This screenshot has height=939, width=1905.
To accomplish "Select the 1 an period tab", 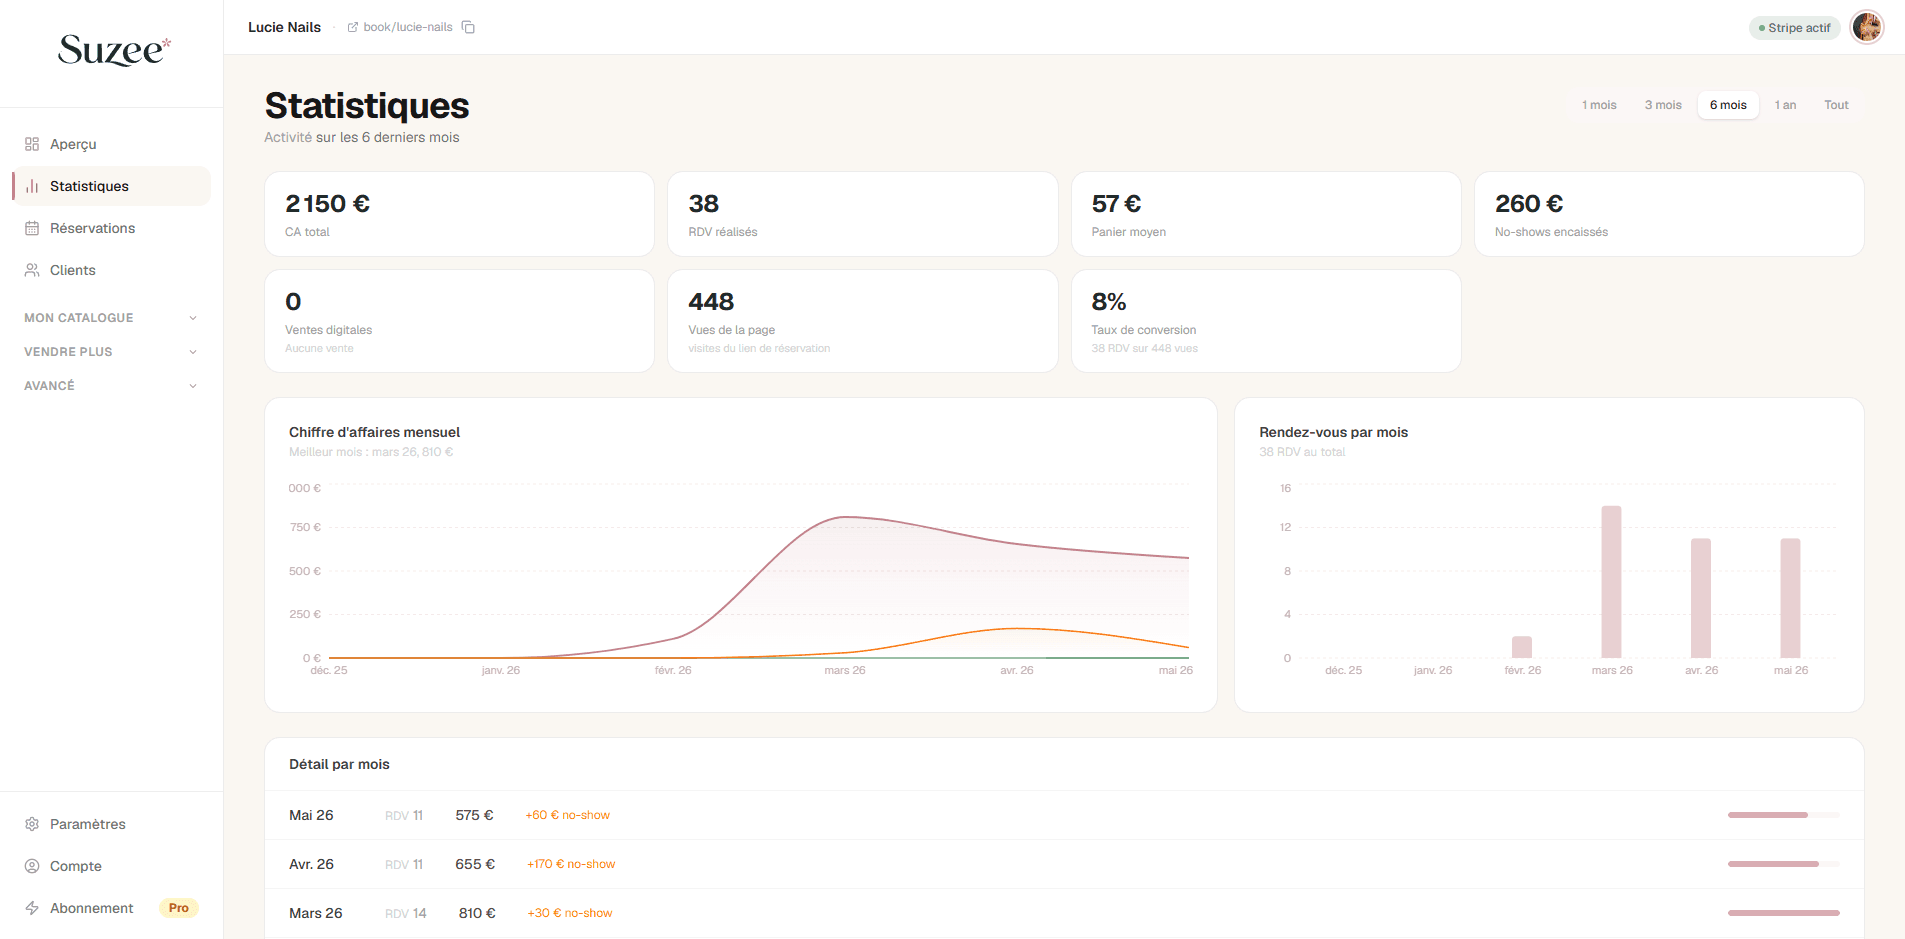I will point(1785,105).
